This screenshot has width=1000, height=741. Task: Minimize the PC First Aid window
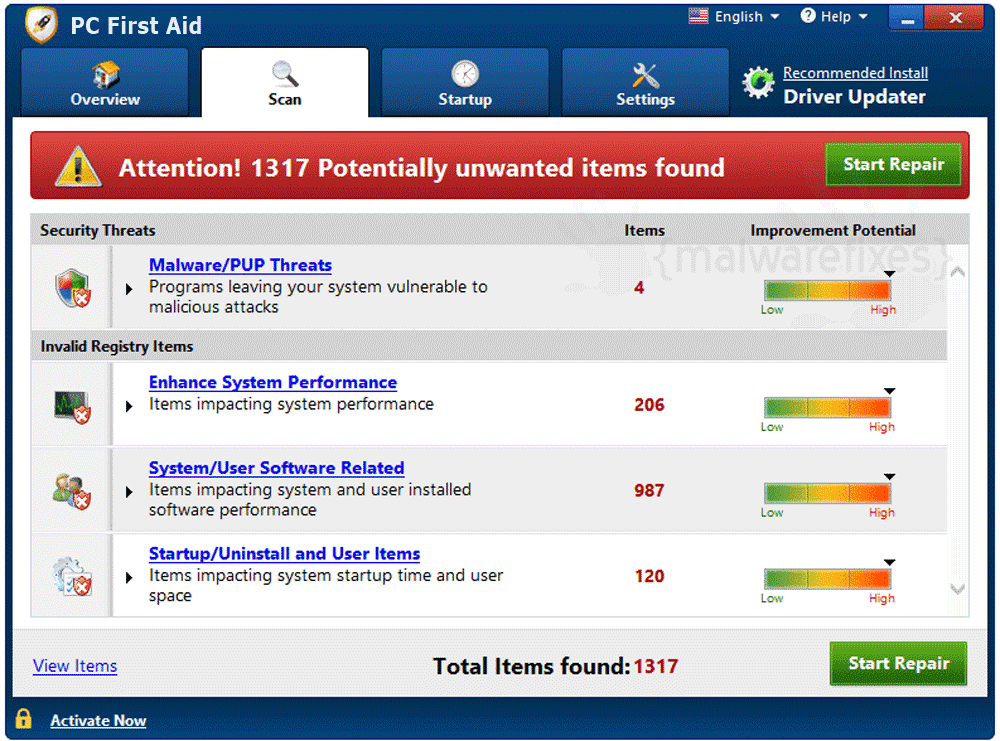906,17
